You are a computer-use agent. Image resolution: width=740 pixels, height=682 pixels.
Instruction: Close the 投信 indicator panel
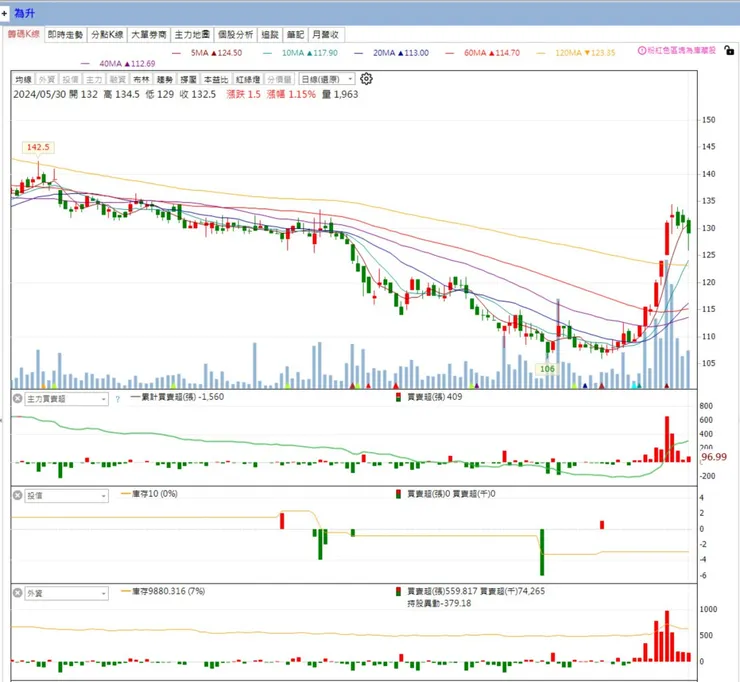click(x=17, y=495)
